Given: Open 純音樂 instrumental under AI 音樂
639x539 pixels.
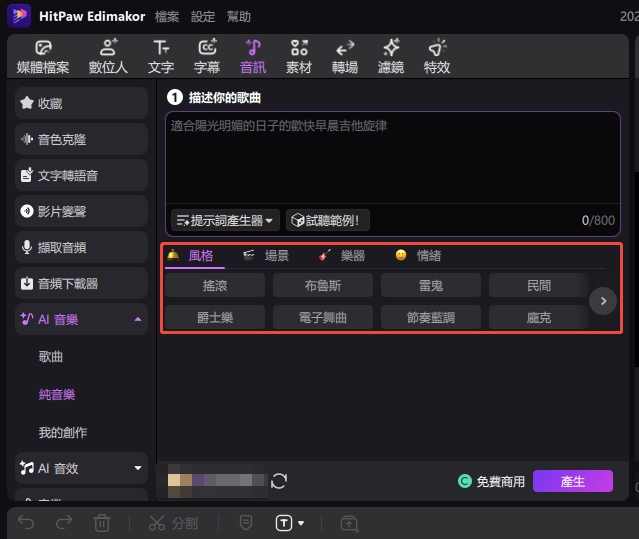Looking at the screenshot, I should [x=57, y=395].
